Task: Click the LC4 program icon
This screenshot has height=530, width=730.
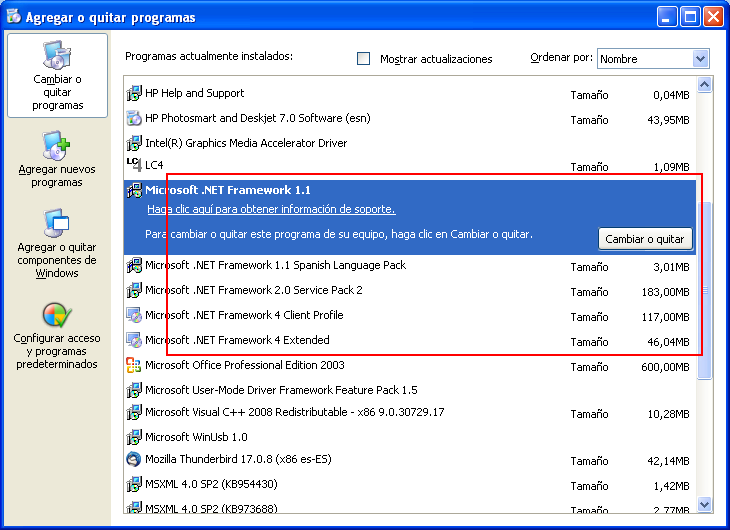Action: click(134, 164)
